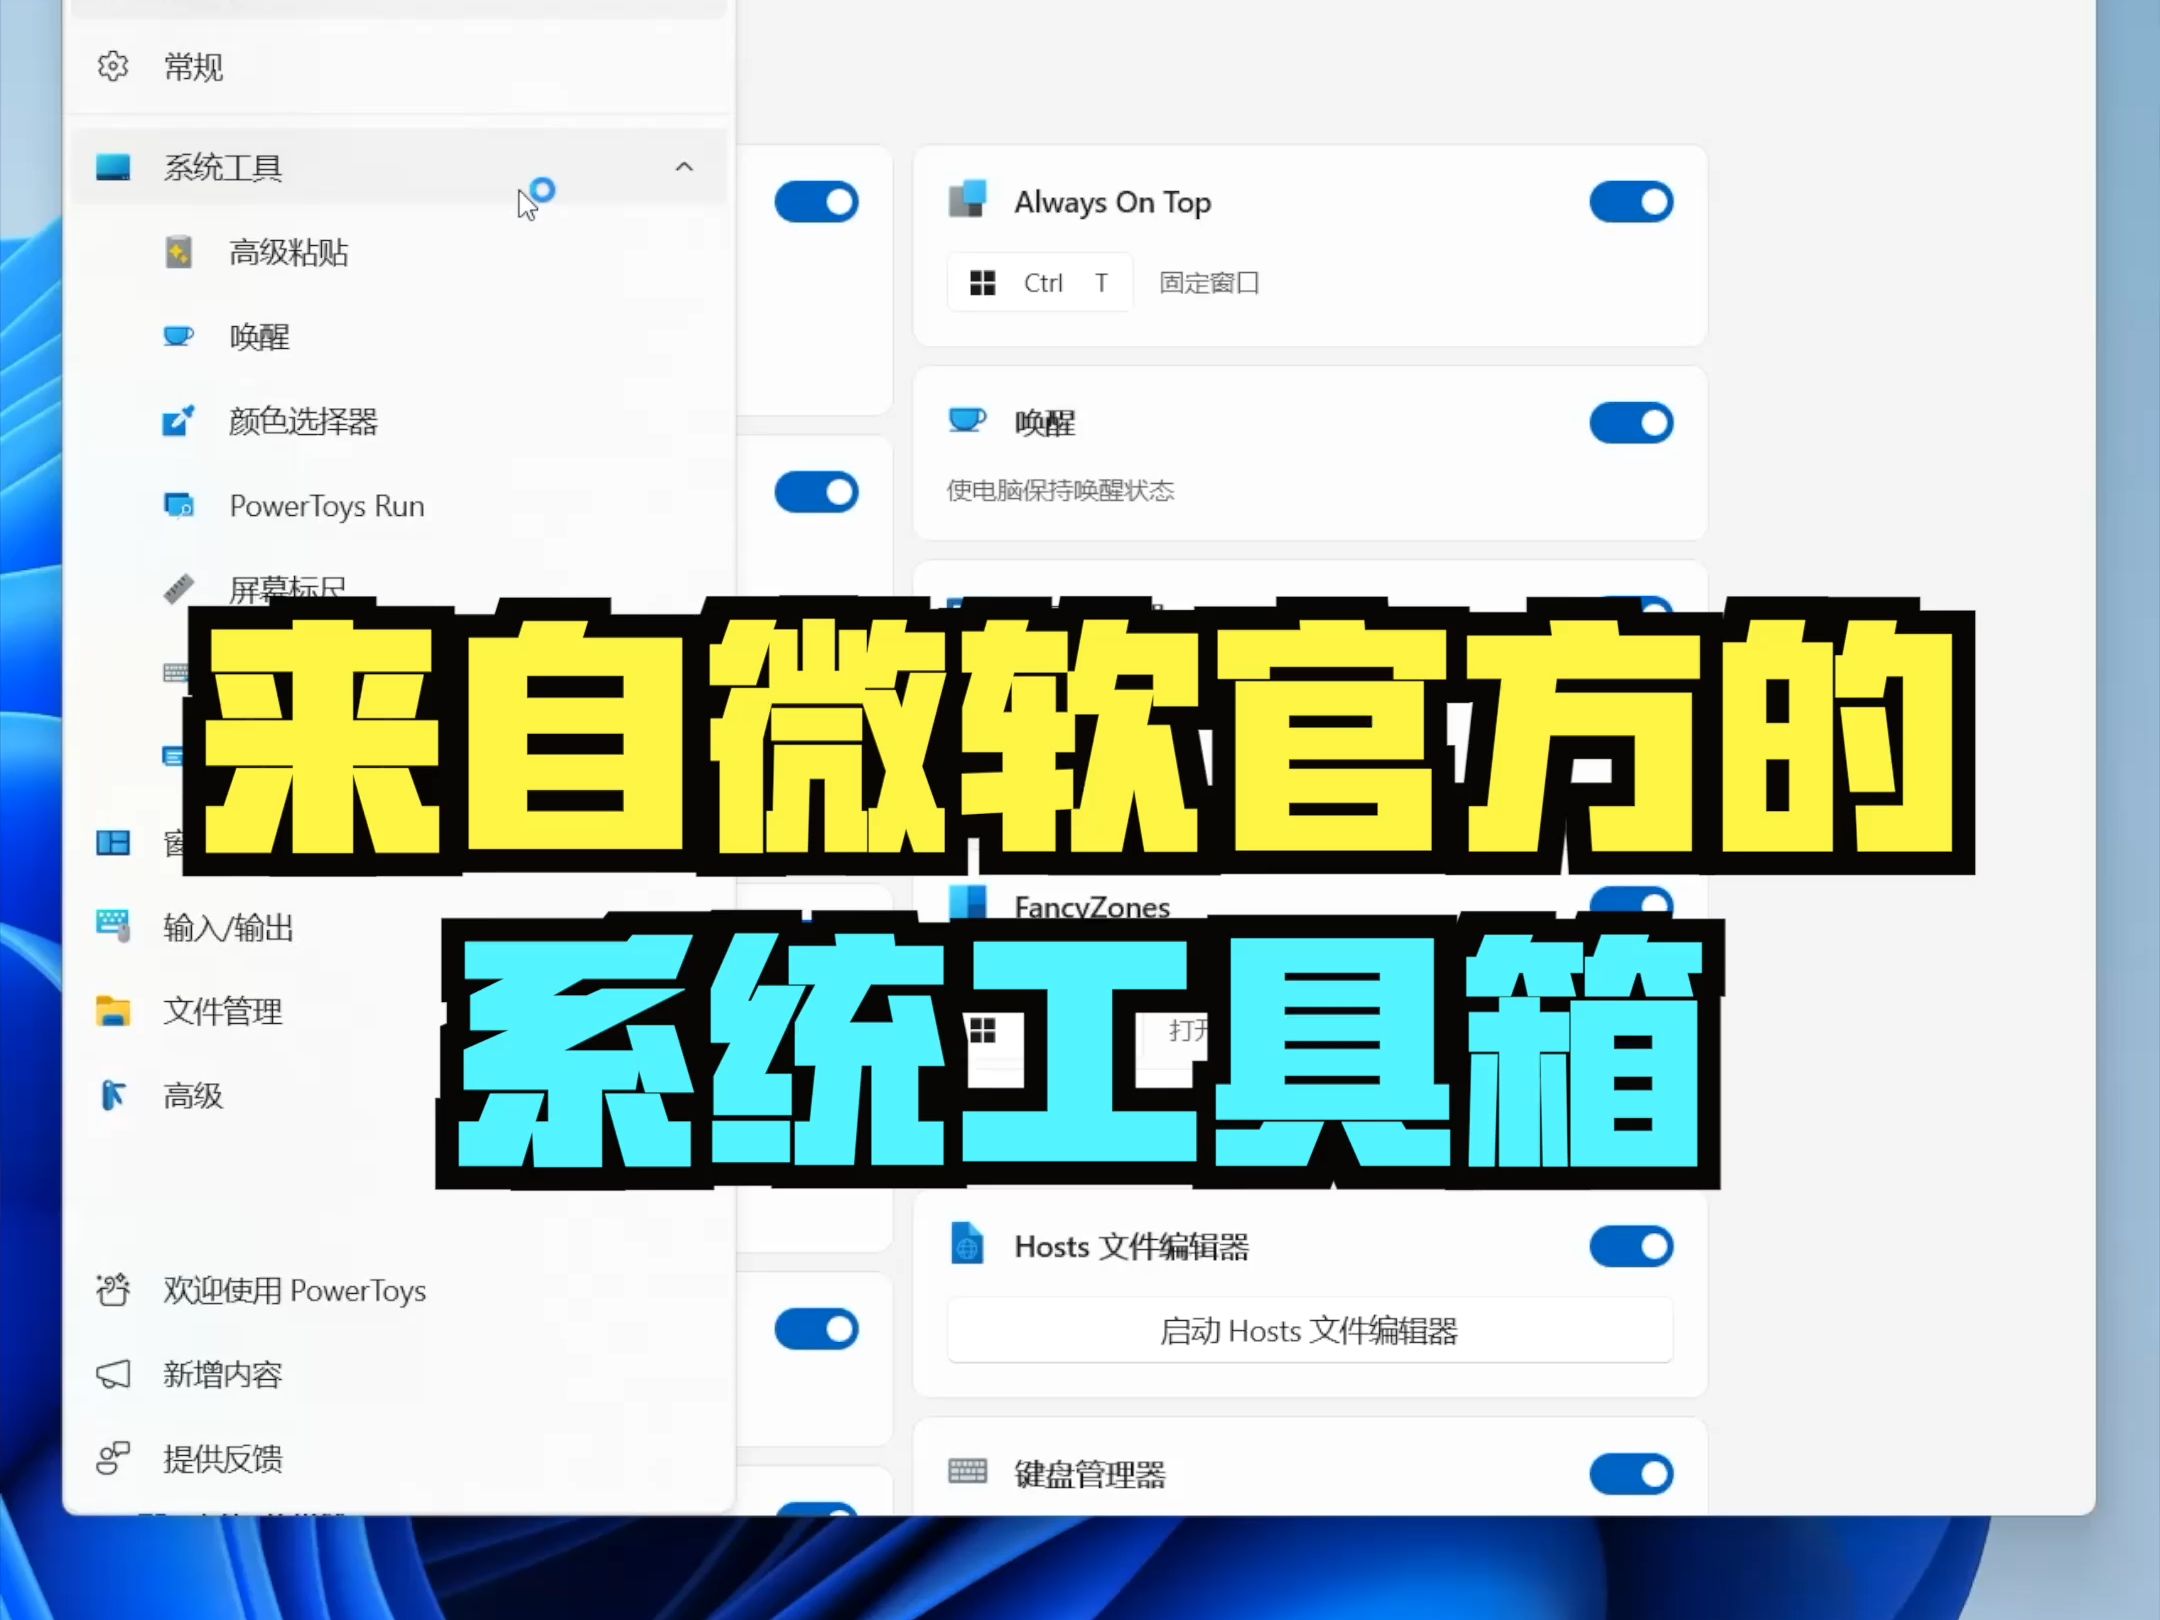Open 新增内容 what's new
This screenshot has height=1620, width=2160.
click(x=223, y=1374)
